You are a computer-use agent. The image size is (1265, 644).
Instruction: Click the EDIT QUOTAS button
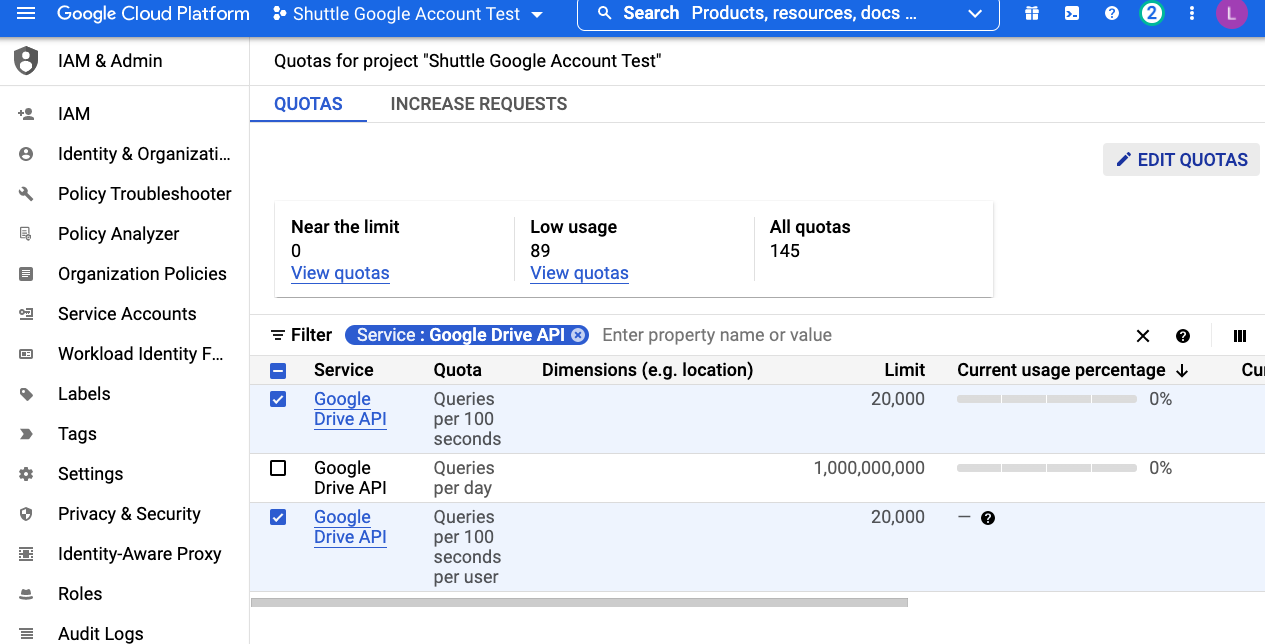[1181, 160]
